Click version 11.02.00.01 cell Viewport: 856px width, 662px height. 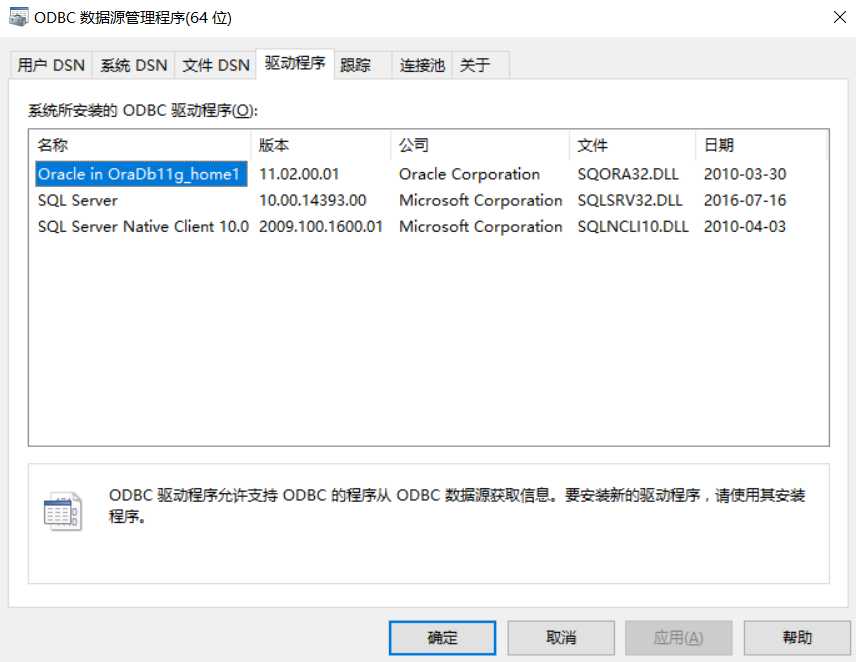(x=299, y=174)
